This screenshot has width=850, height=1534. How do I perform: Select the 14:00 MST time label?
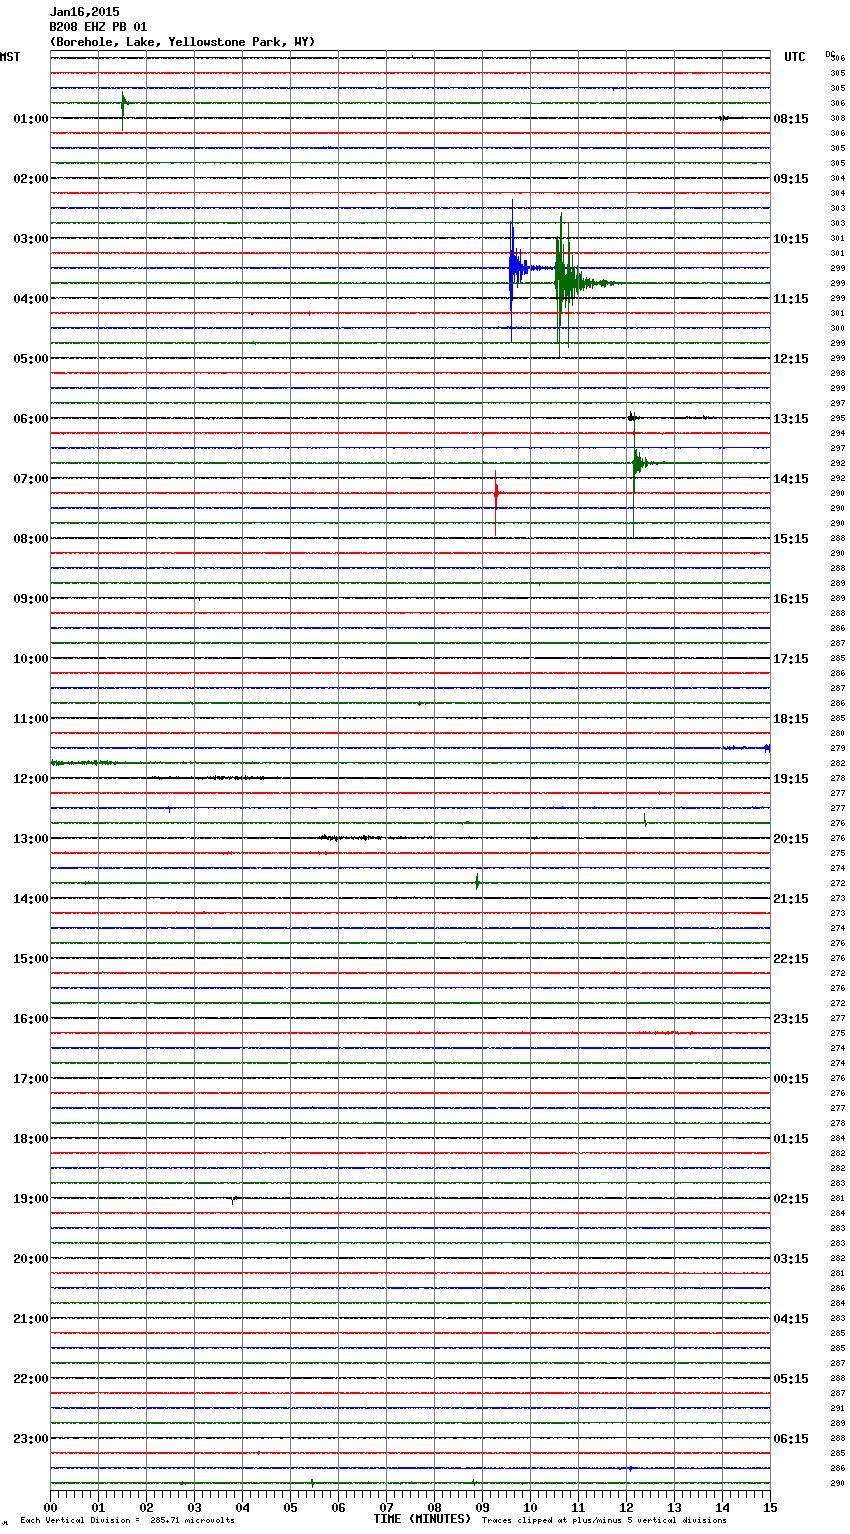pyautogui.click(x=31, y=899)
